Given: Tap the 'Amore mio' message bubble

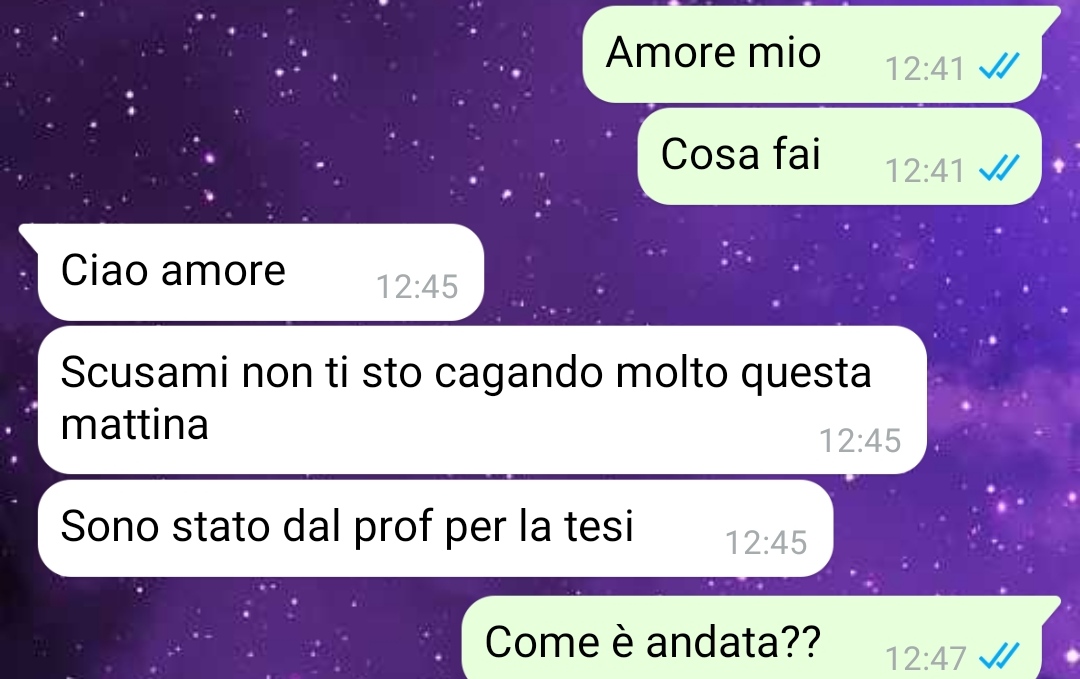Looking at the screenshot, I should click(813, 54).
